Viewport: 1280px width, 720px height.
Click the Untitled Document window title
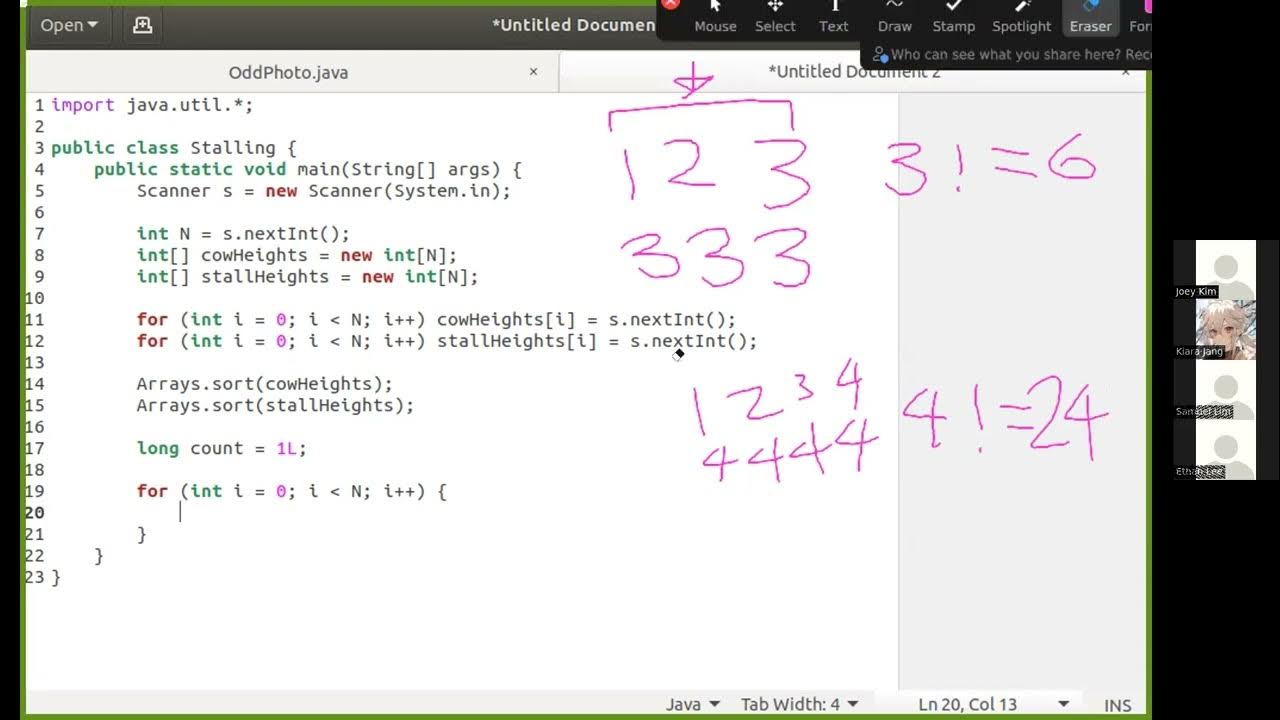pyautogui.click(x=573, y=25)
